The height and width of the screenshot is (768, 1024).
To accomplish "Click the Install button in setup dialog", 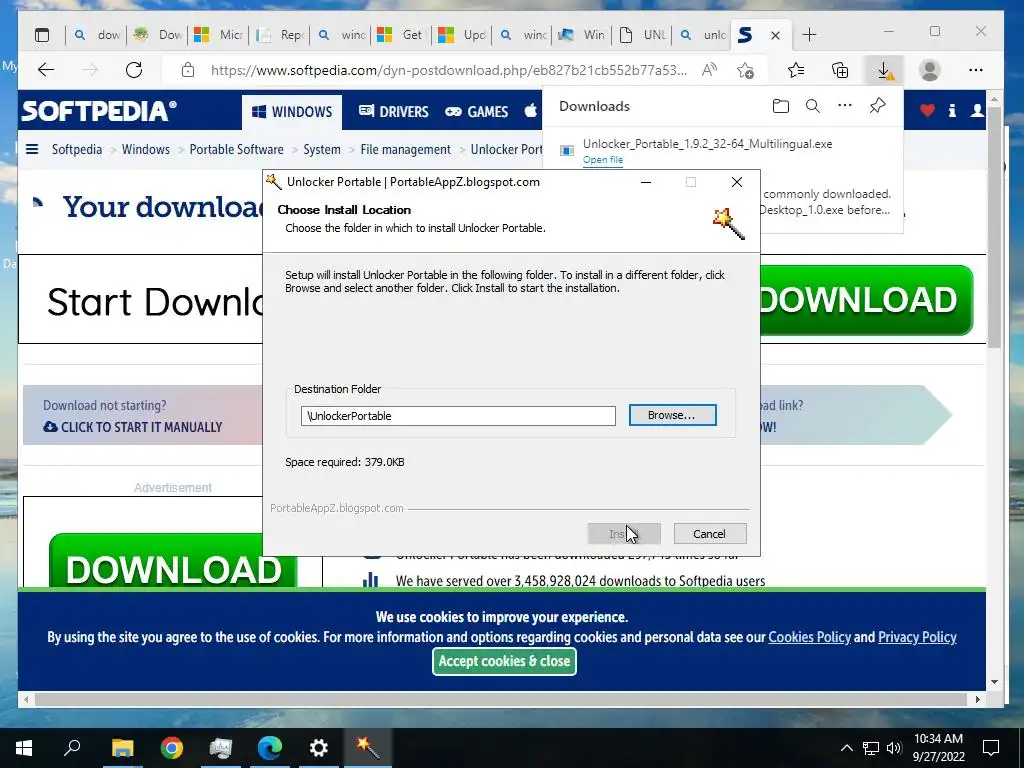I will (x=624, y=534).
